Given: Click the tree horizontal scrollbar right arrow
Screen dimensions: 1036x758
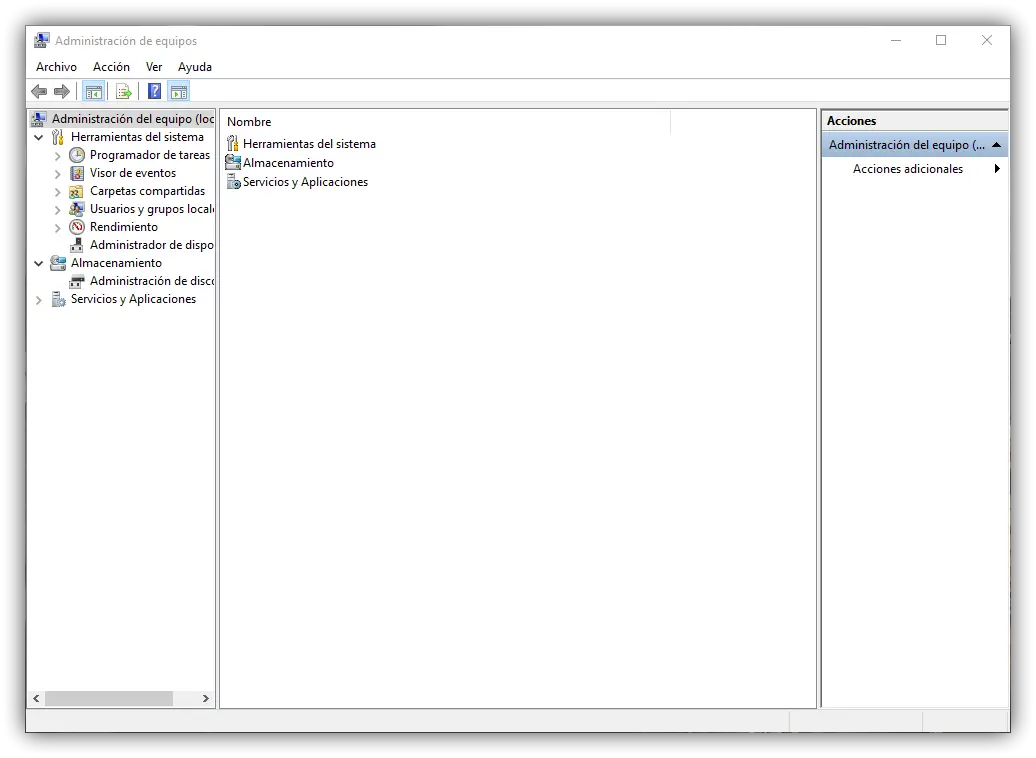Looking at the screenshot, I should pos(205,699).
